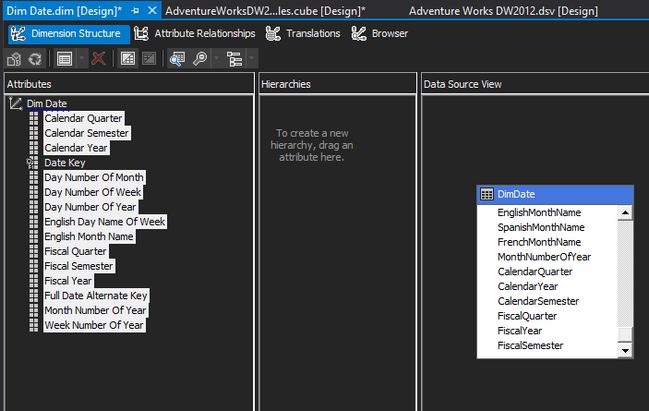Switch to the AdventureWorksDW2...les.cube [Design] tab
649x411 pixels.
[265, 11]
